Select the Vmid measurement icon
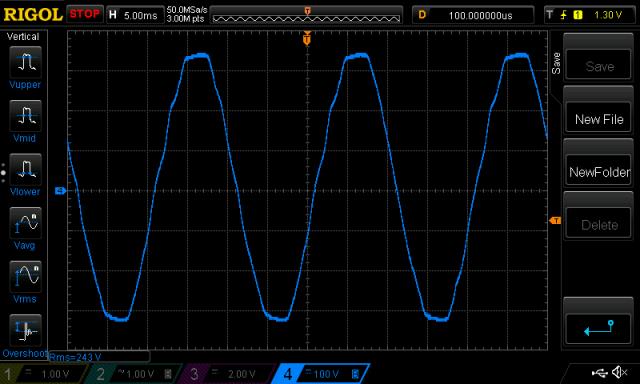The image size is (640, 384). pos(25,115)
